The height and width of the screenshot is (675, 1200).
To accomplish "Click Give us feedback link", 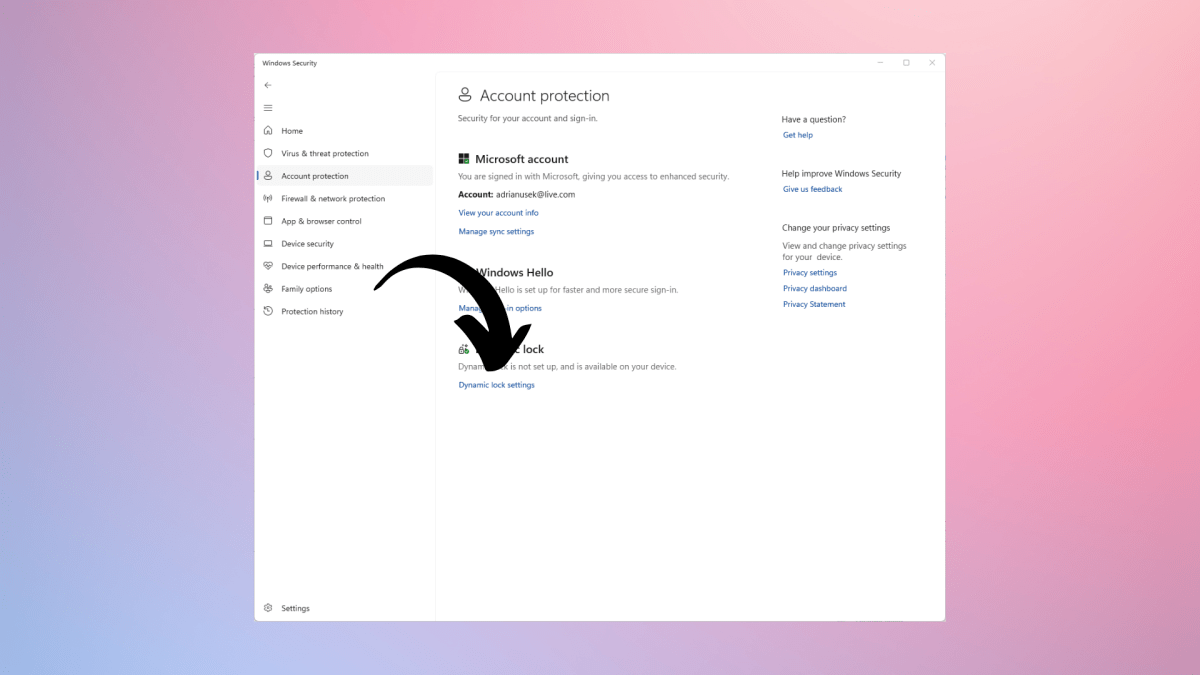I will pyautogui.click(x=813, y=189).
